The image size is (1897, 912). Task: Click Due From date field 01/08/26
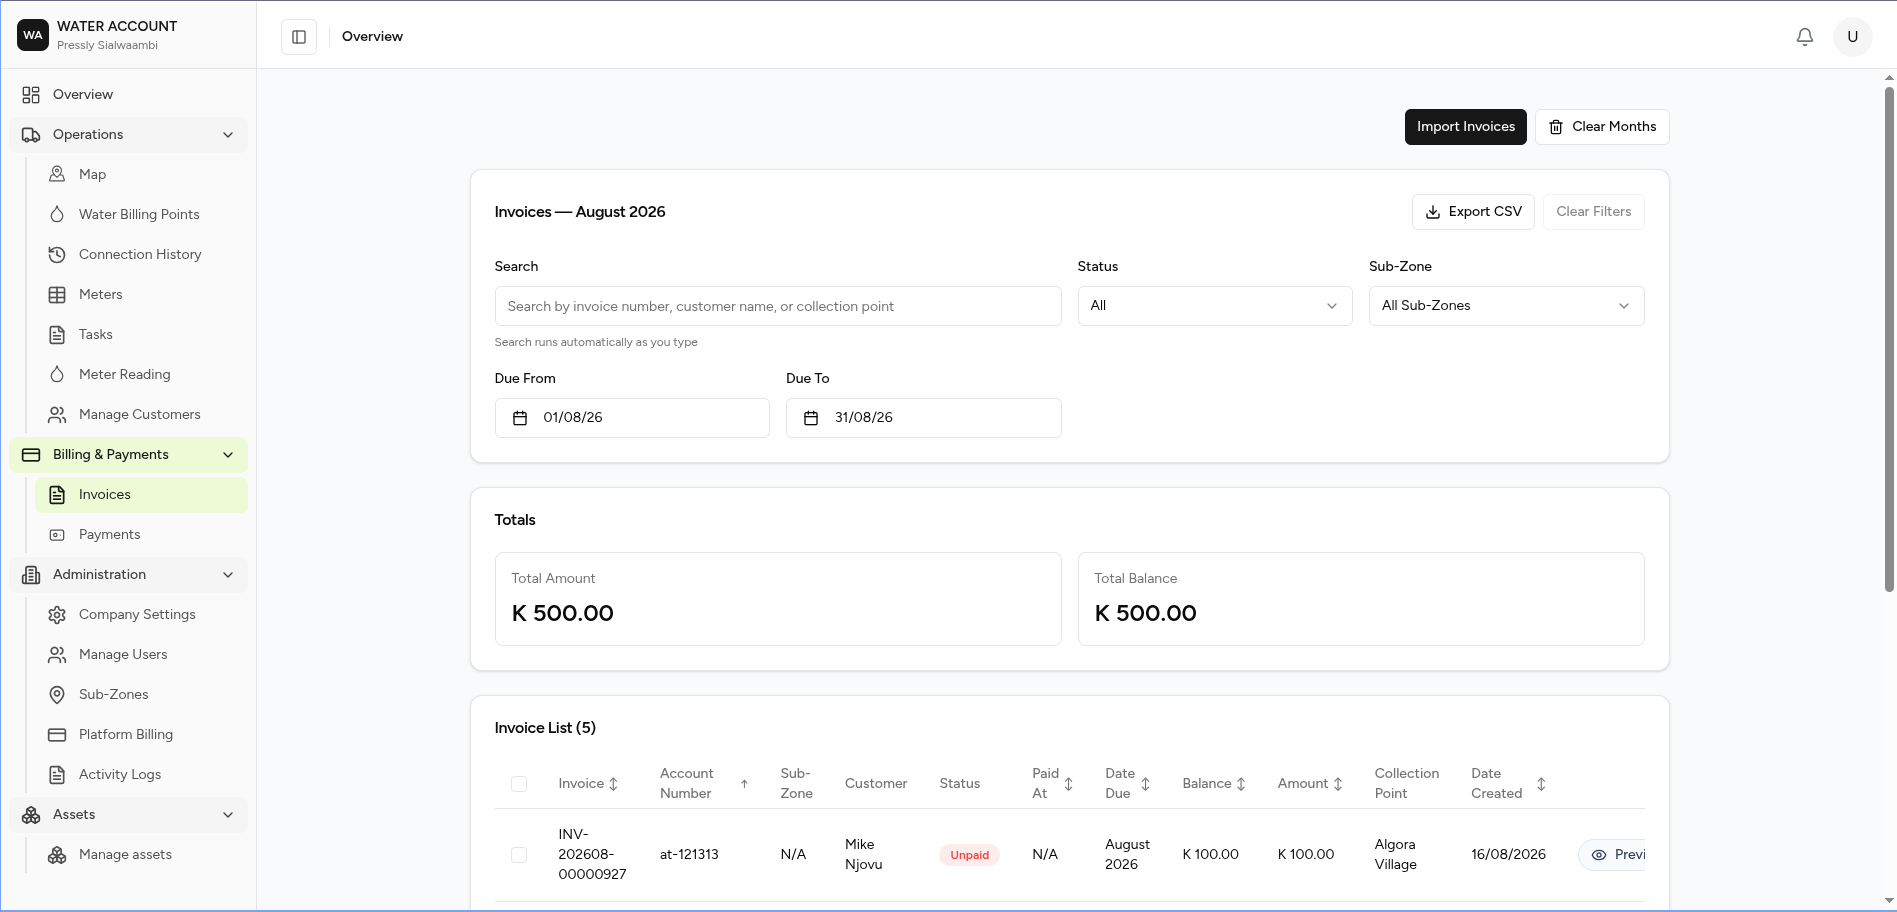[x=632, y=418]
